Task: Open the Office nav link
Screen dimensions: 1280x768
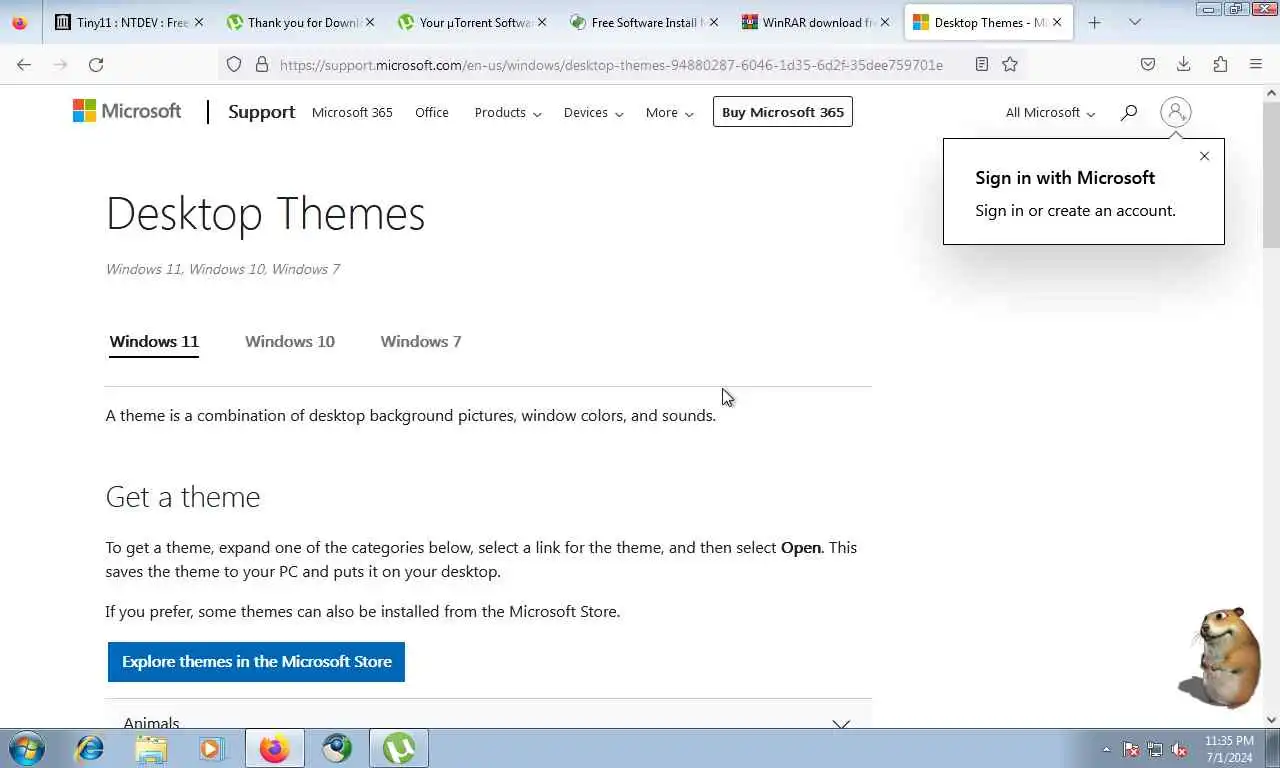Action: point(432,112)
